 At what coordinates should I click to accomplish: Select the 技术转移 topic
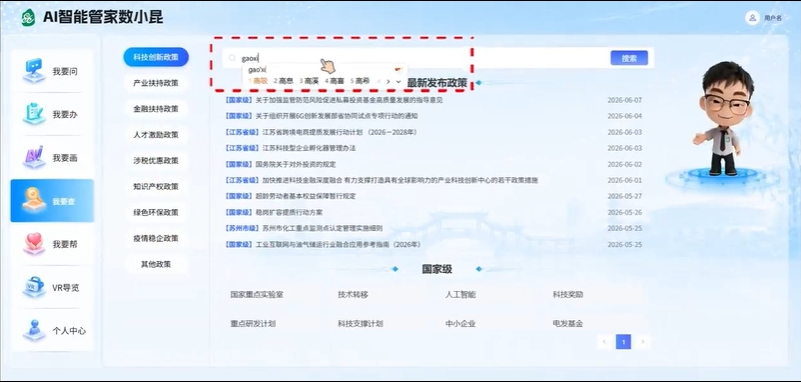pos(352,295)
